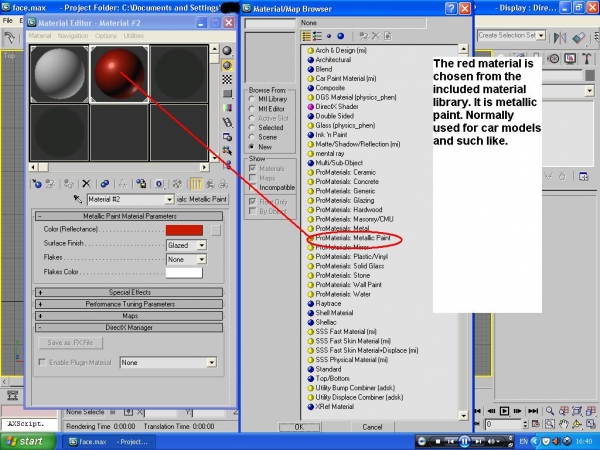This screenshot has width=600, height=450.
Task: Select the Mtl Editor radio button
Action: pos(251,109)
